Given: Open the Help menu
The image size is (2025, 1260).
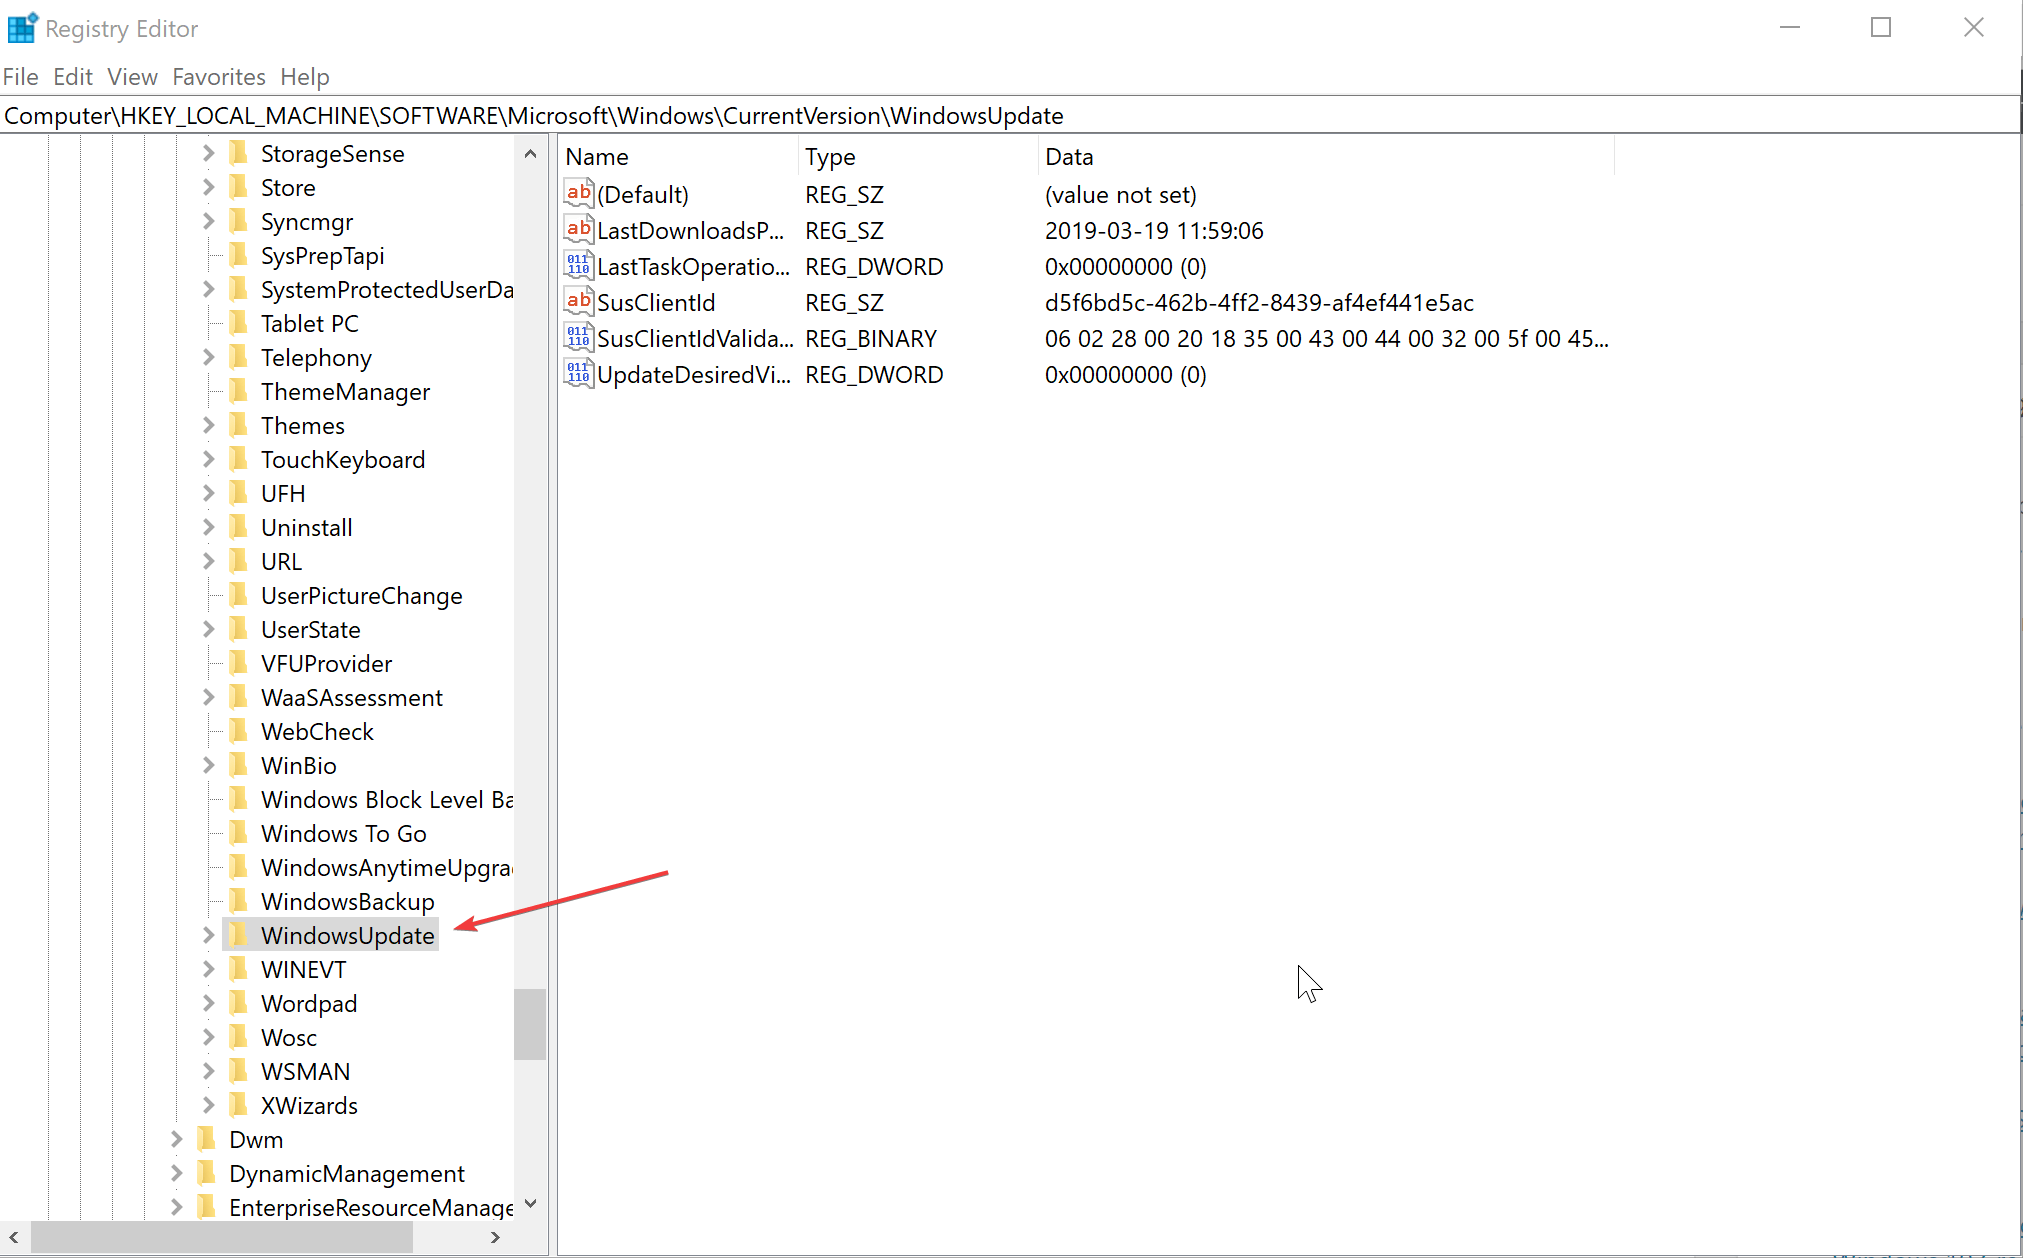Looking at the screenshot, I should [x=305, y=77].
